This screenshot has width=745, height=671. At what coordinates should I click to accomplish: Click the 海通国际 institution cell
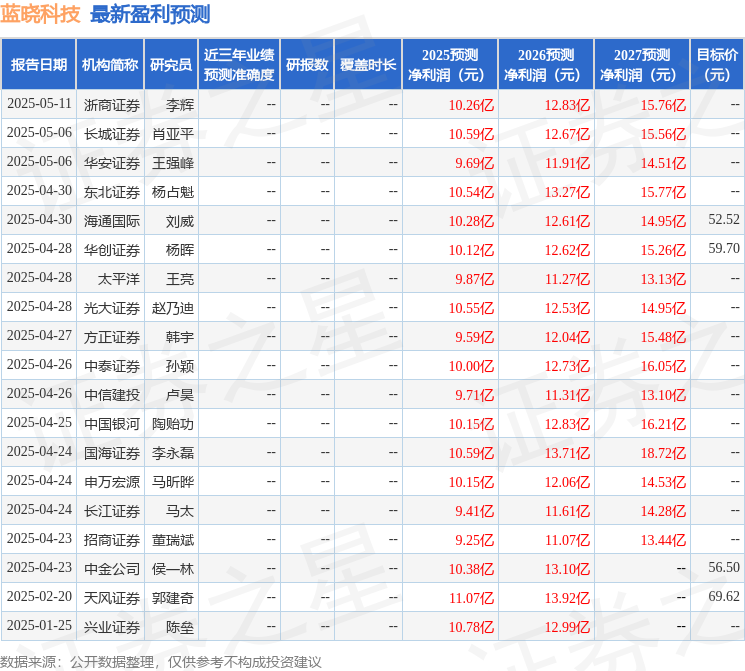[112, 220]
